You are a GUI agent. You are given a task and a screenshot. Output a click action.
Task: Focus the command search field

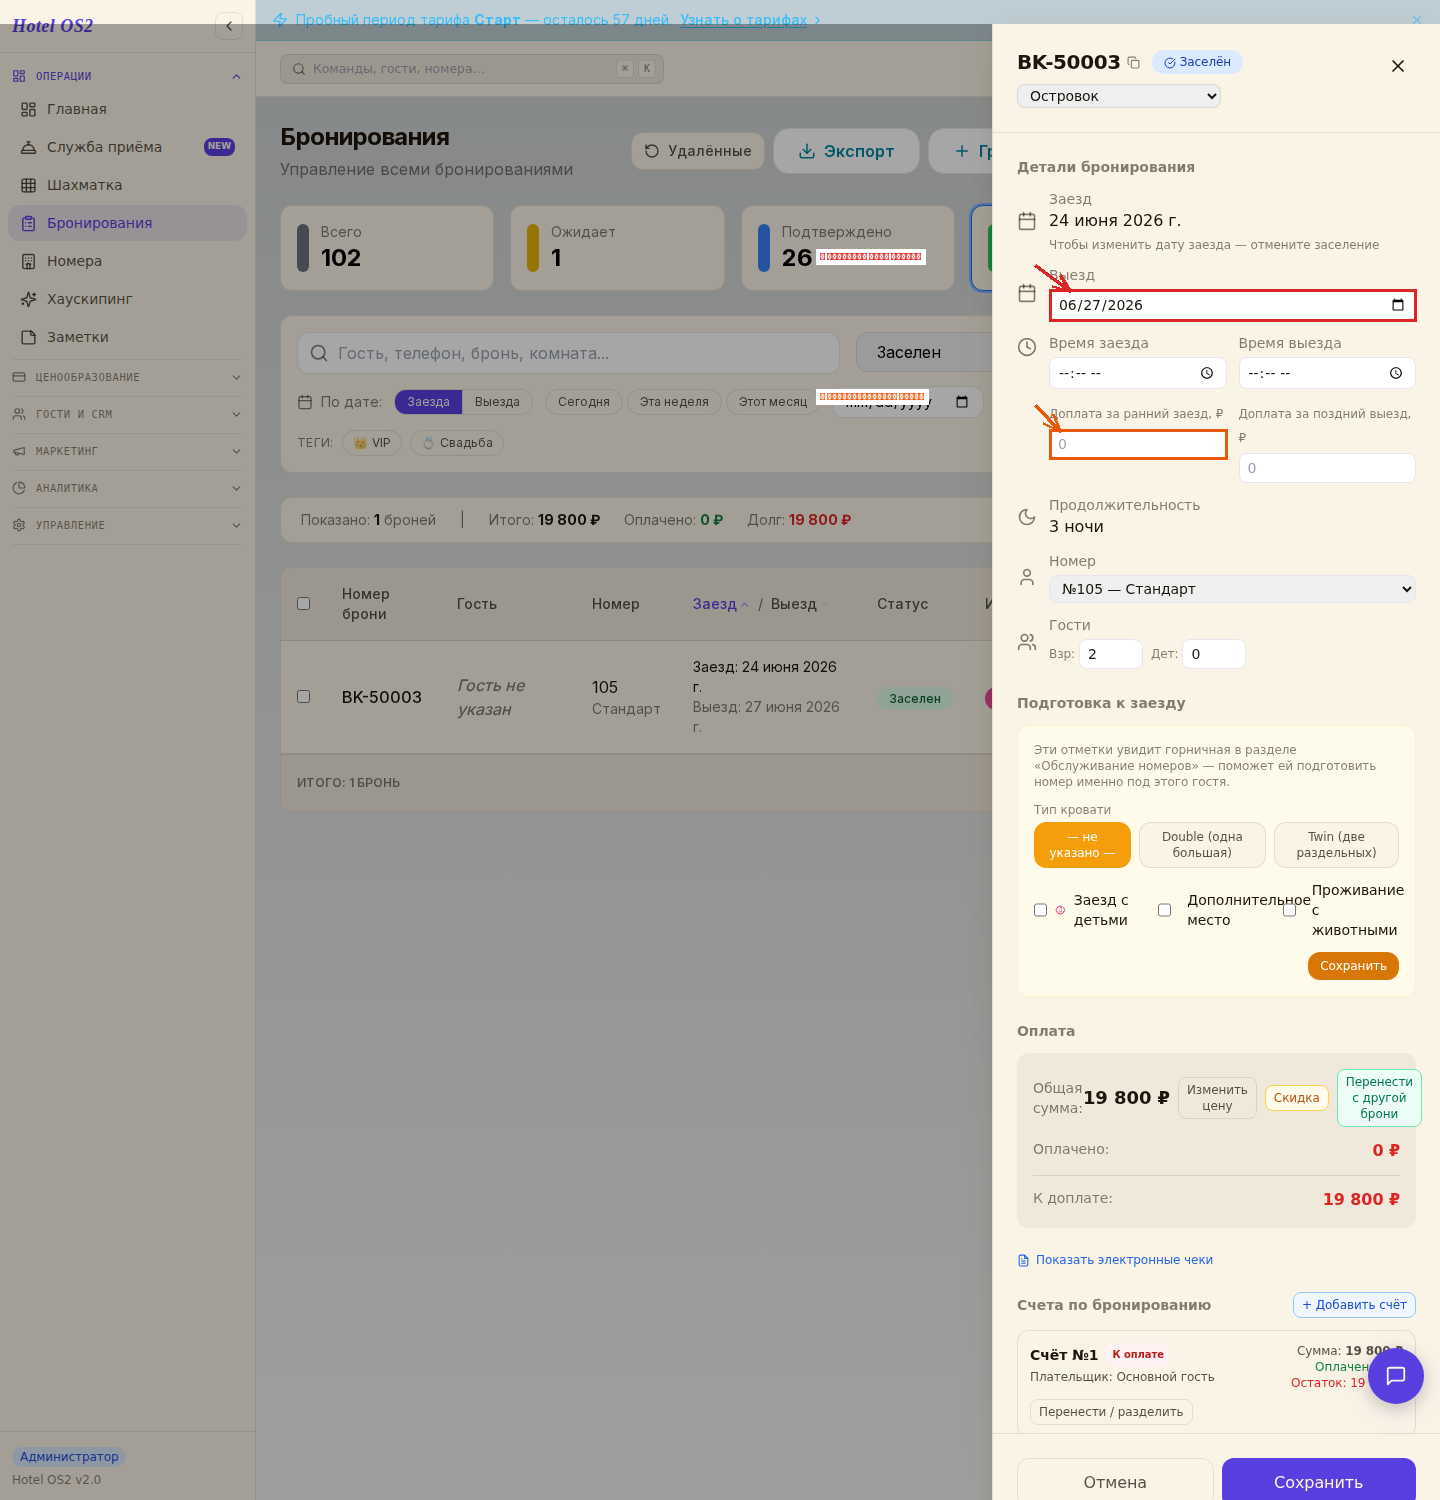(472, 69)
